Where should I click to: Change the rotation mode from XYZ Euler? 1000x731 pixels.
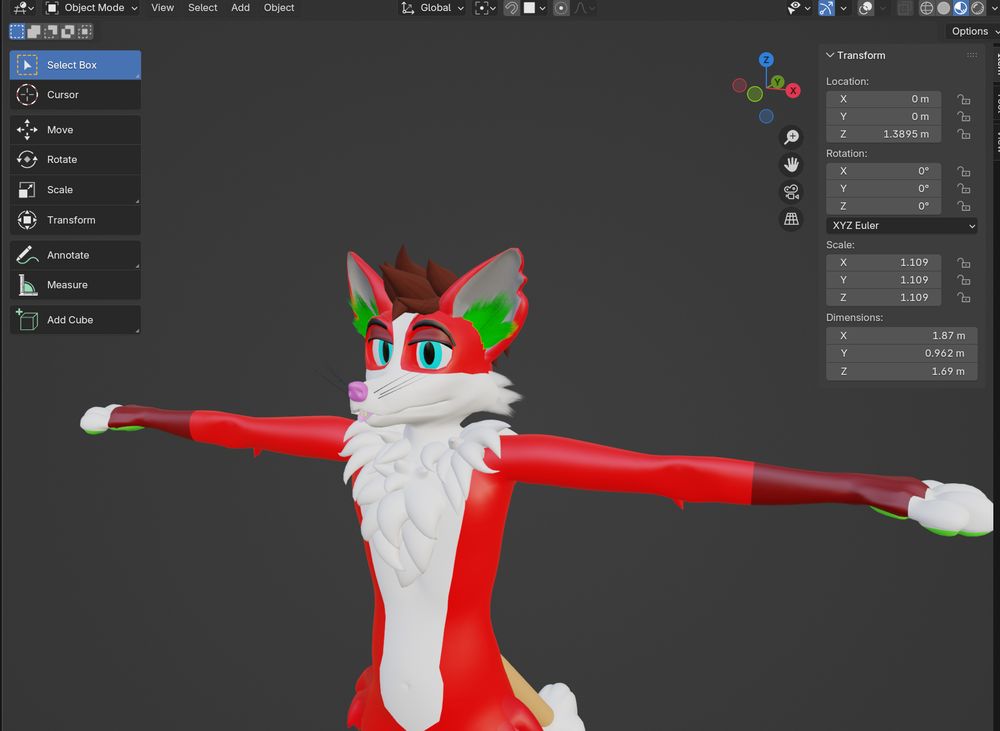900,225
